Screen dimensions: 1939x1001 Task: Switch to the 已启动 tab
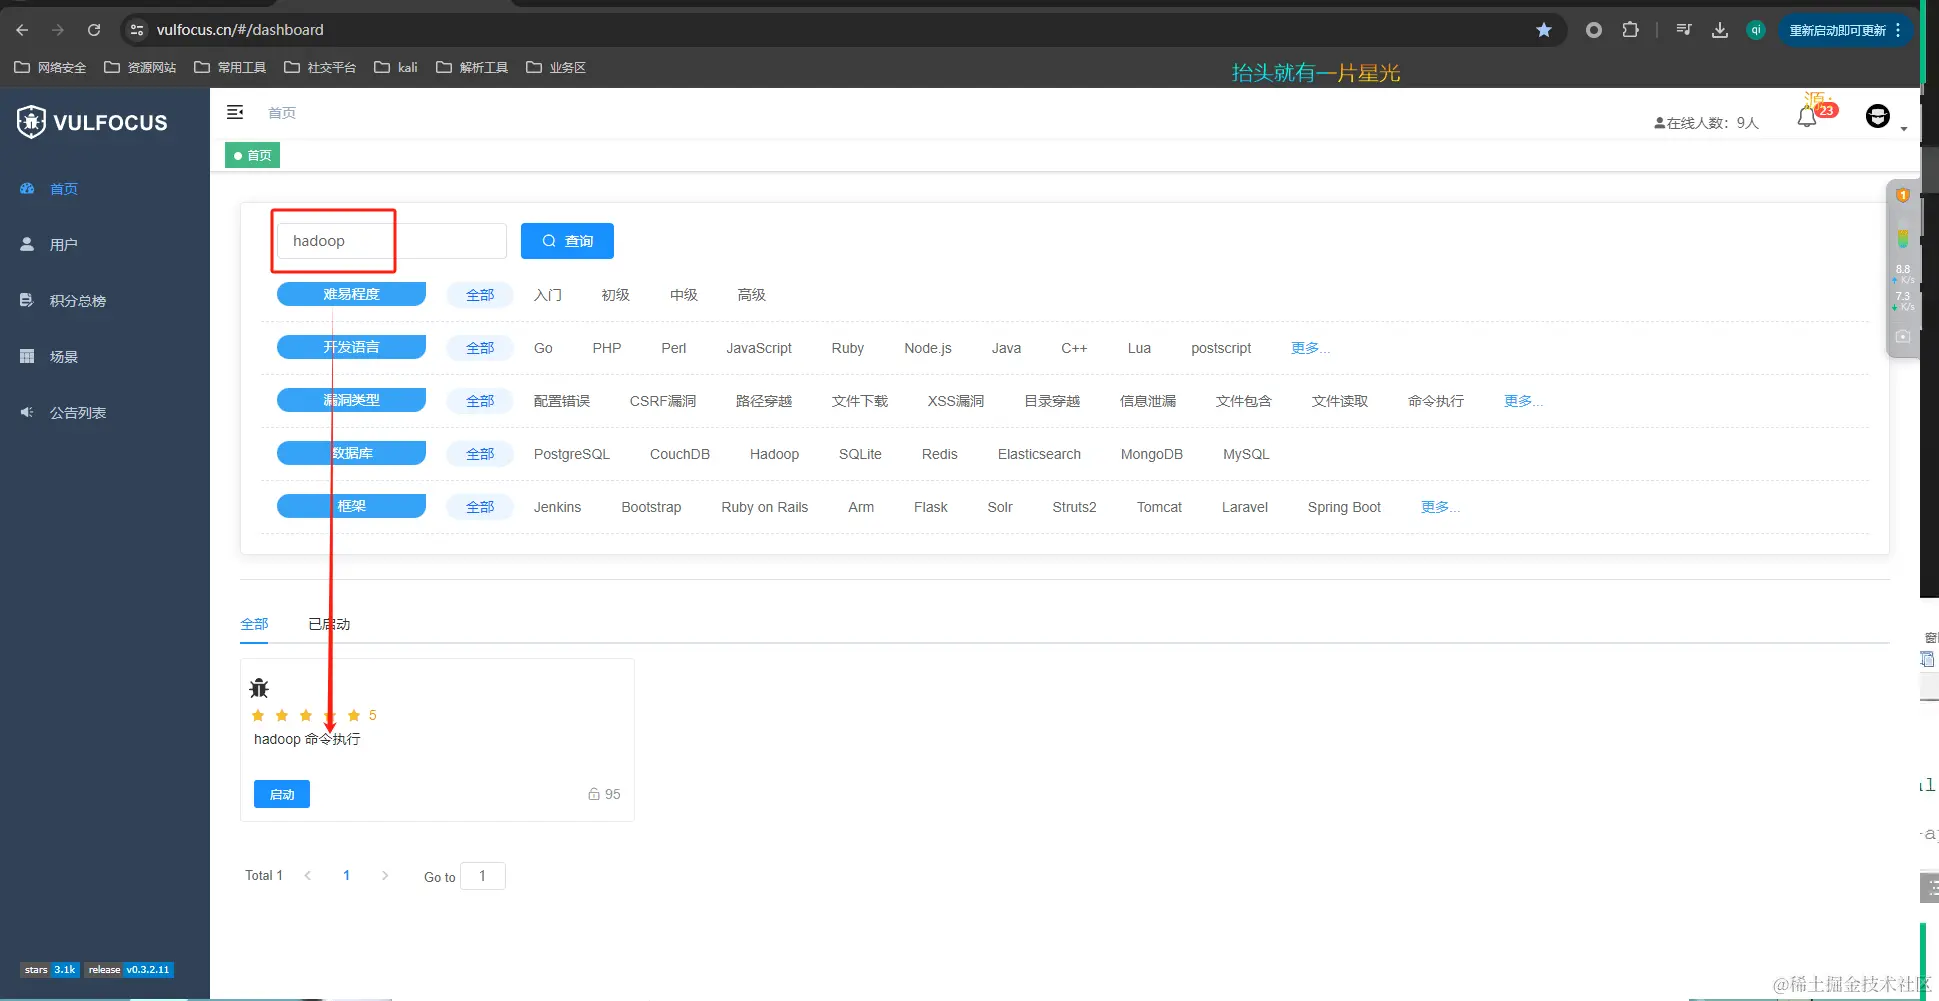(x=329, y=624)
